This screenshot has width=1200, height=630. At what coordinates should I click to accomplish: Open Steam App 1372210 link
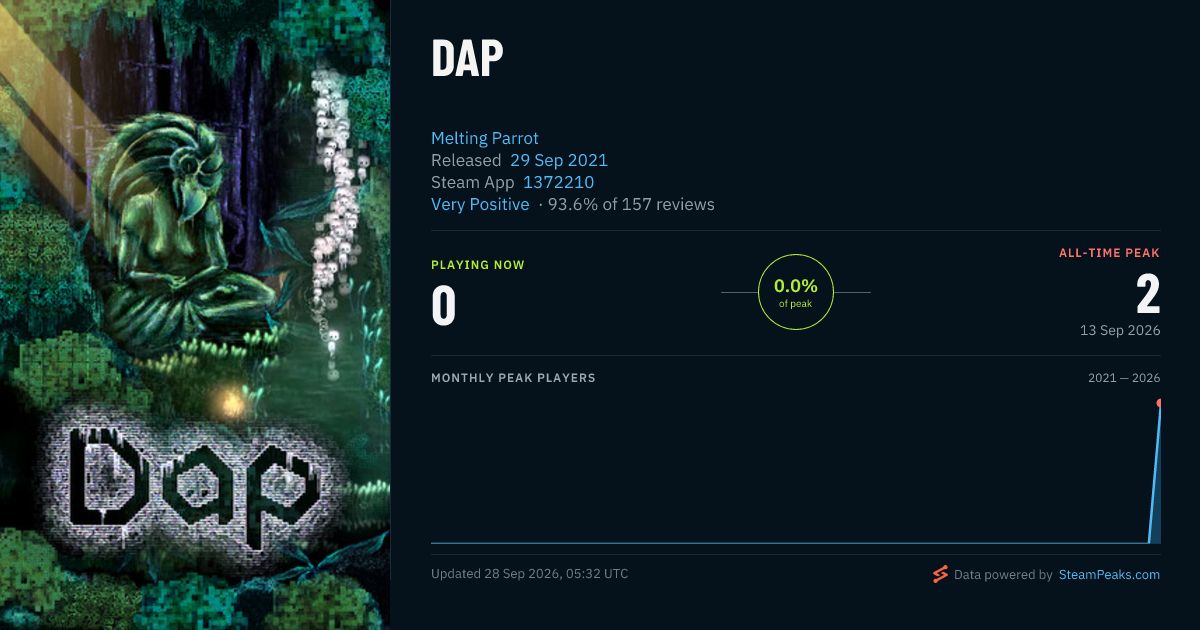coord(558,182)
